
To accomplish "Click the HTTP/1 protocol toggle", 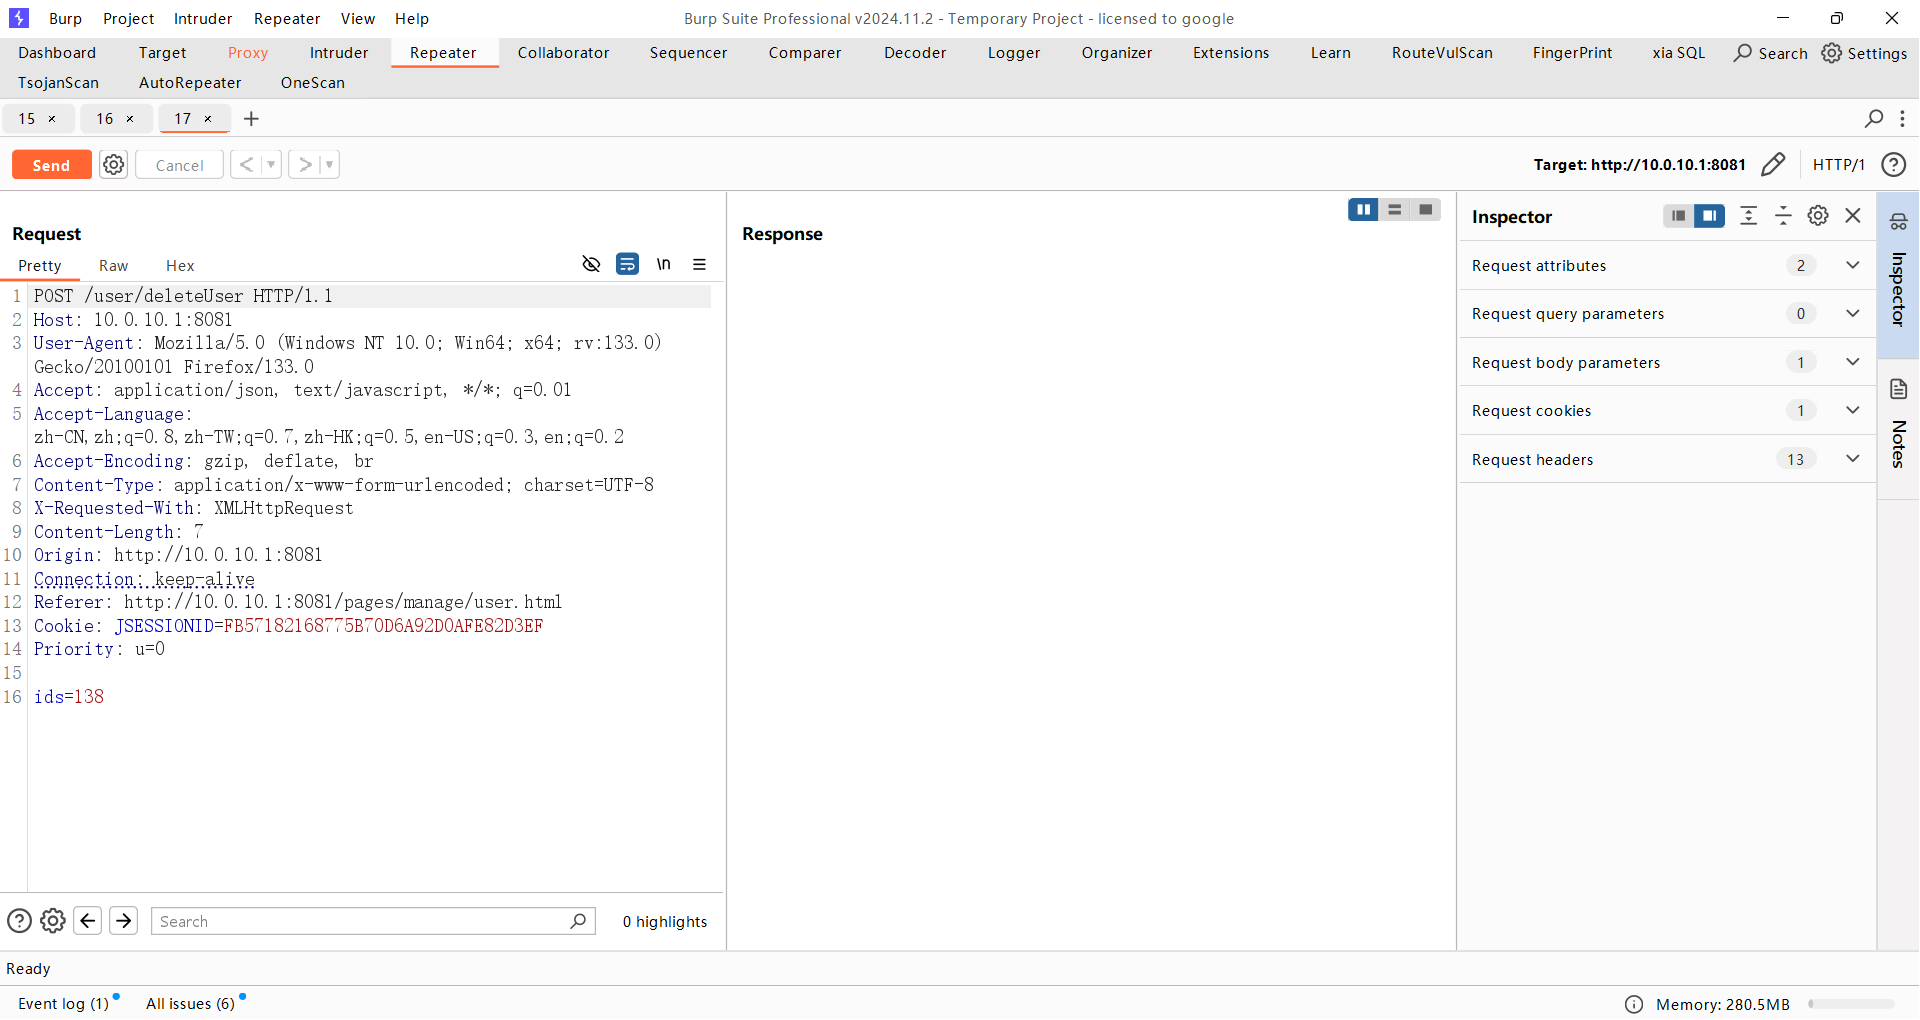I will coord(1838,165).
